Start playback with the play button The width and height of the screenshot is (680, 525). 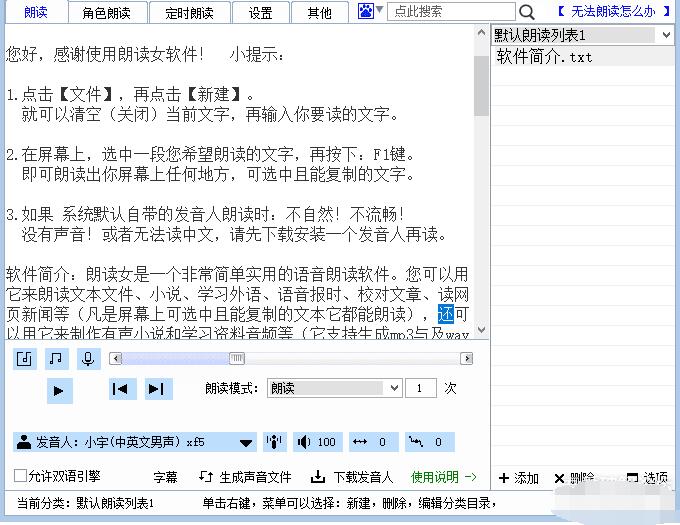[59, 391]
